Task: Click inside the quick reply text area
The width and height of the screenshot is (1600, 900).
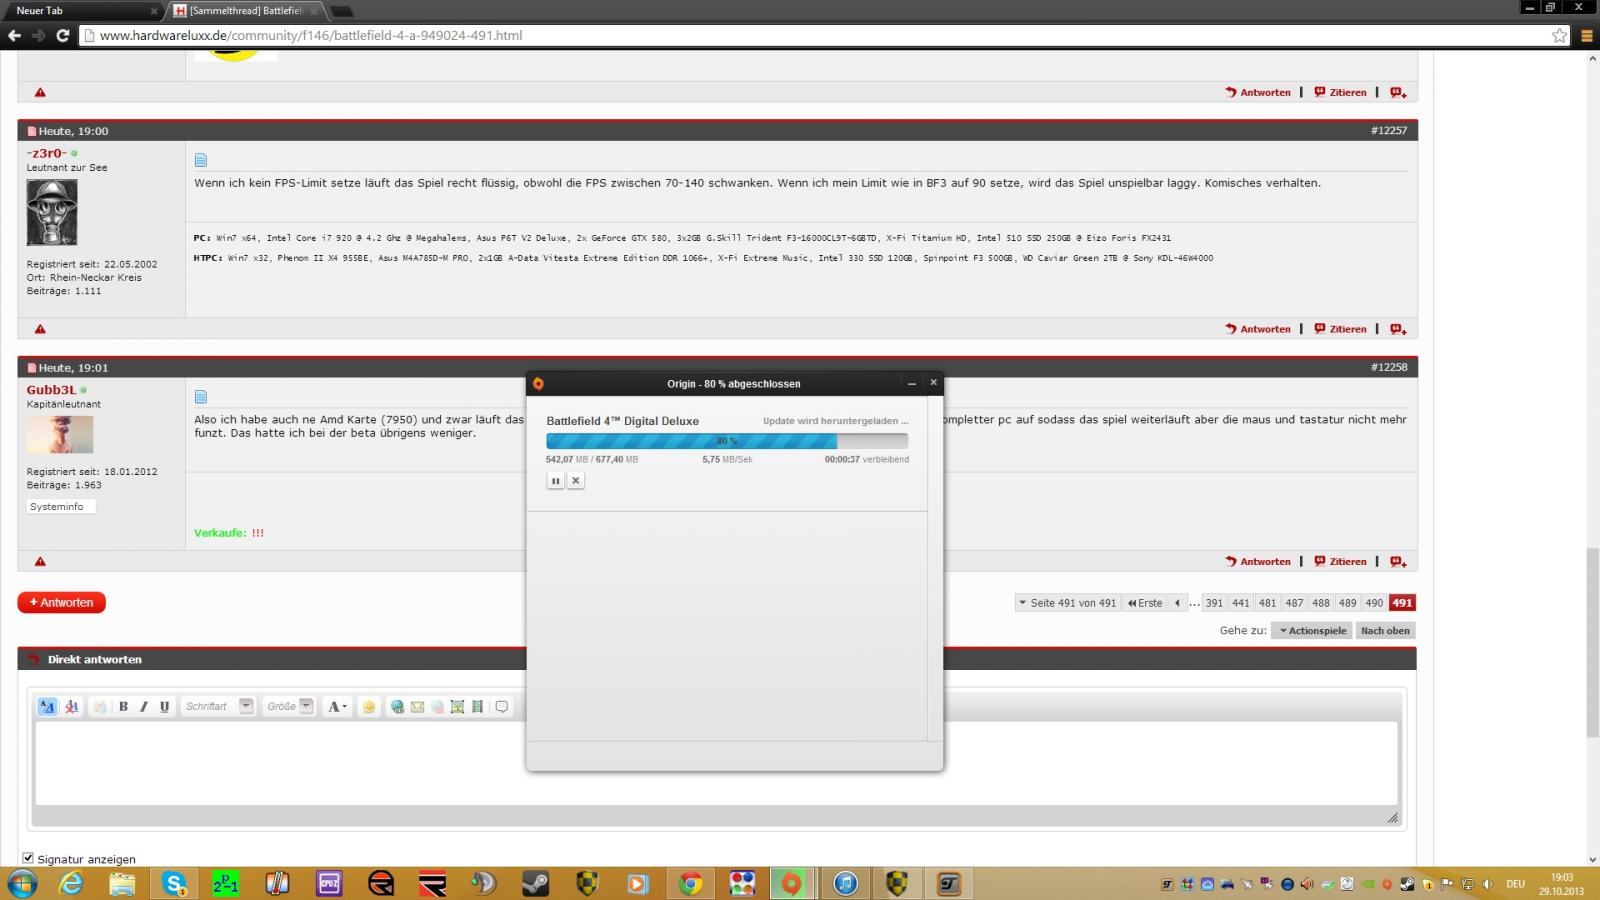Action: tap(716, 763)
